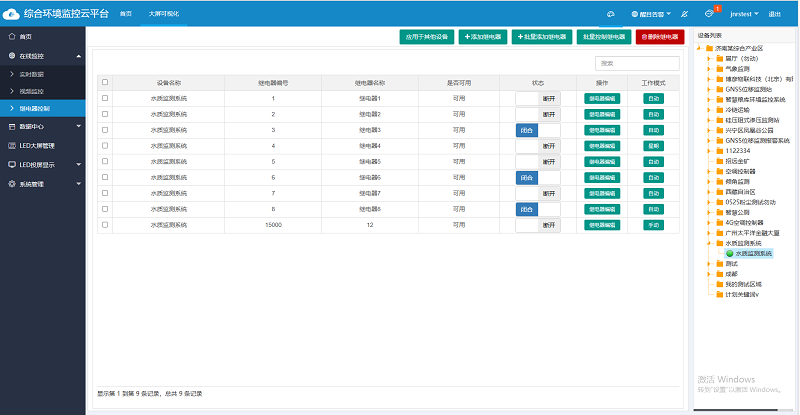
Task: Open 实时数据 in the sidebar menu
Action: 32,75
